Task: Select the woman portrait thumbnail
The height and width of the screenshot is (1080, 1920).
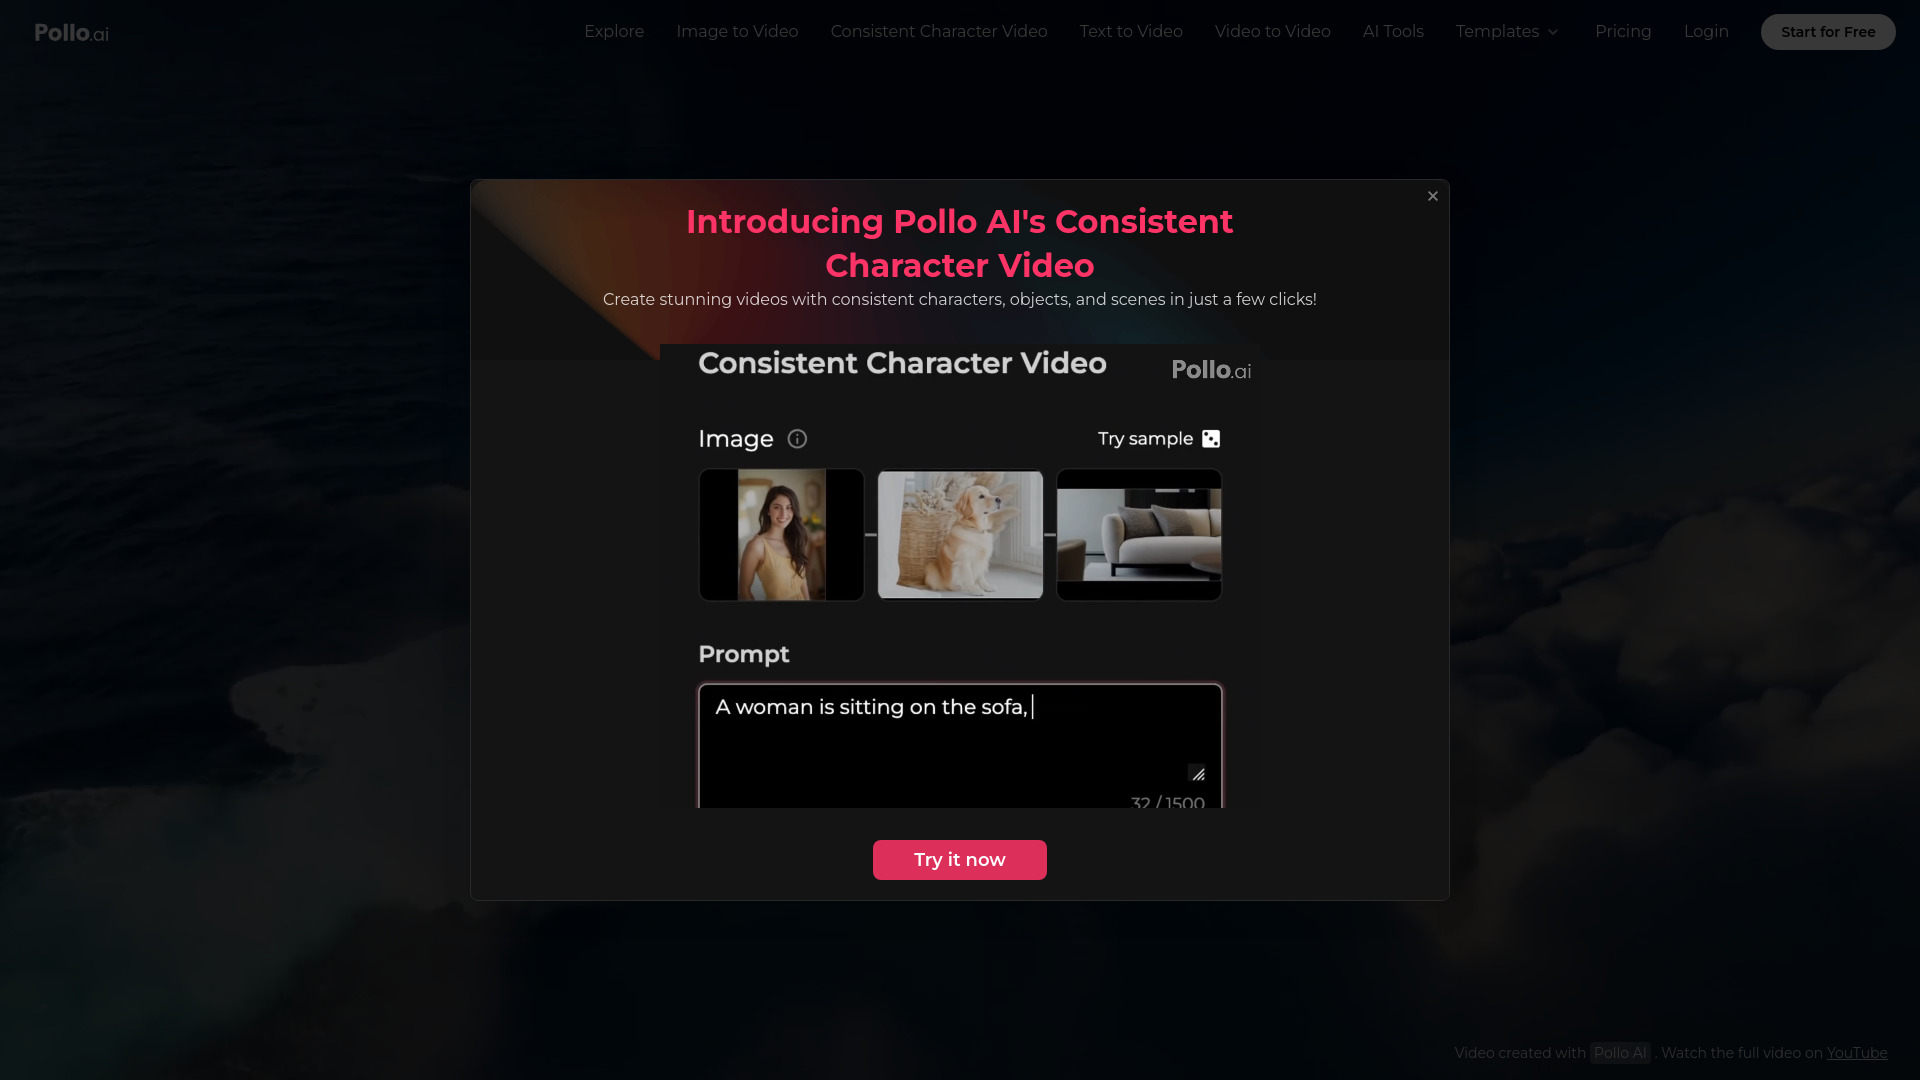Action: coord(781,533)
